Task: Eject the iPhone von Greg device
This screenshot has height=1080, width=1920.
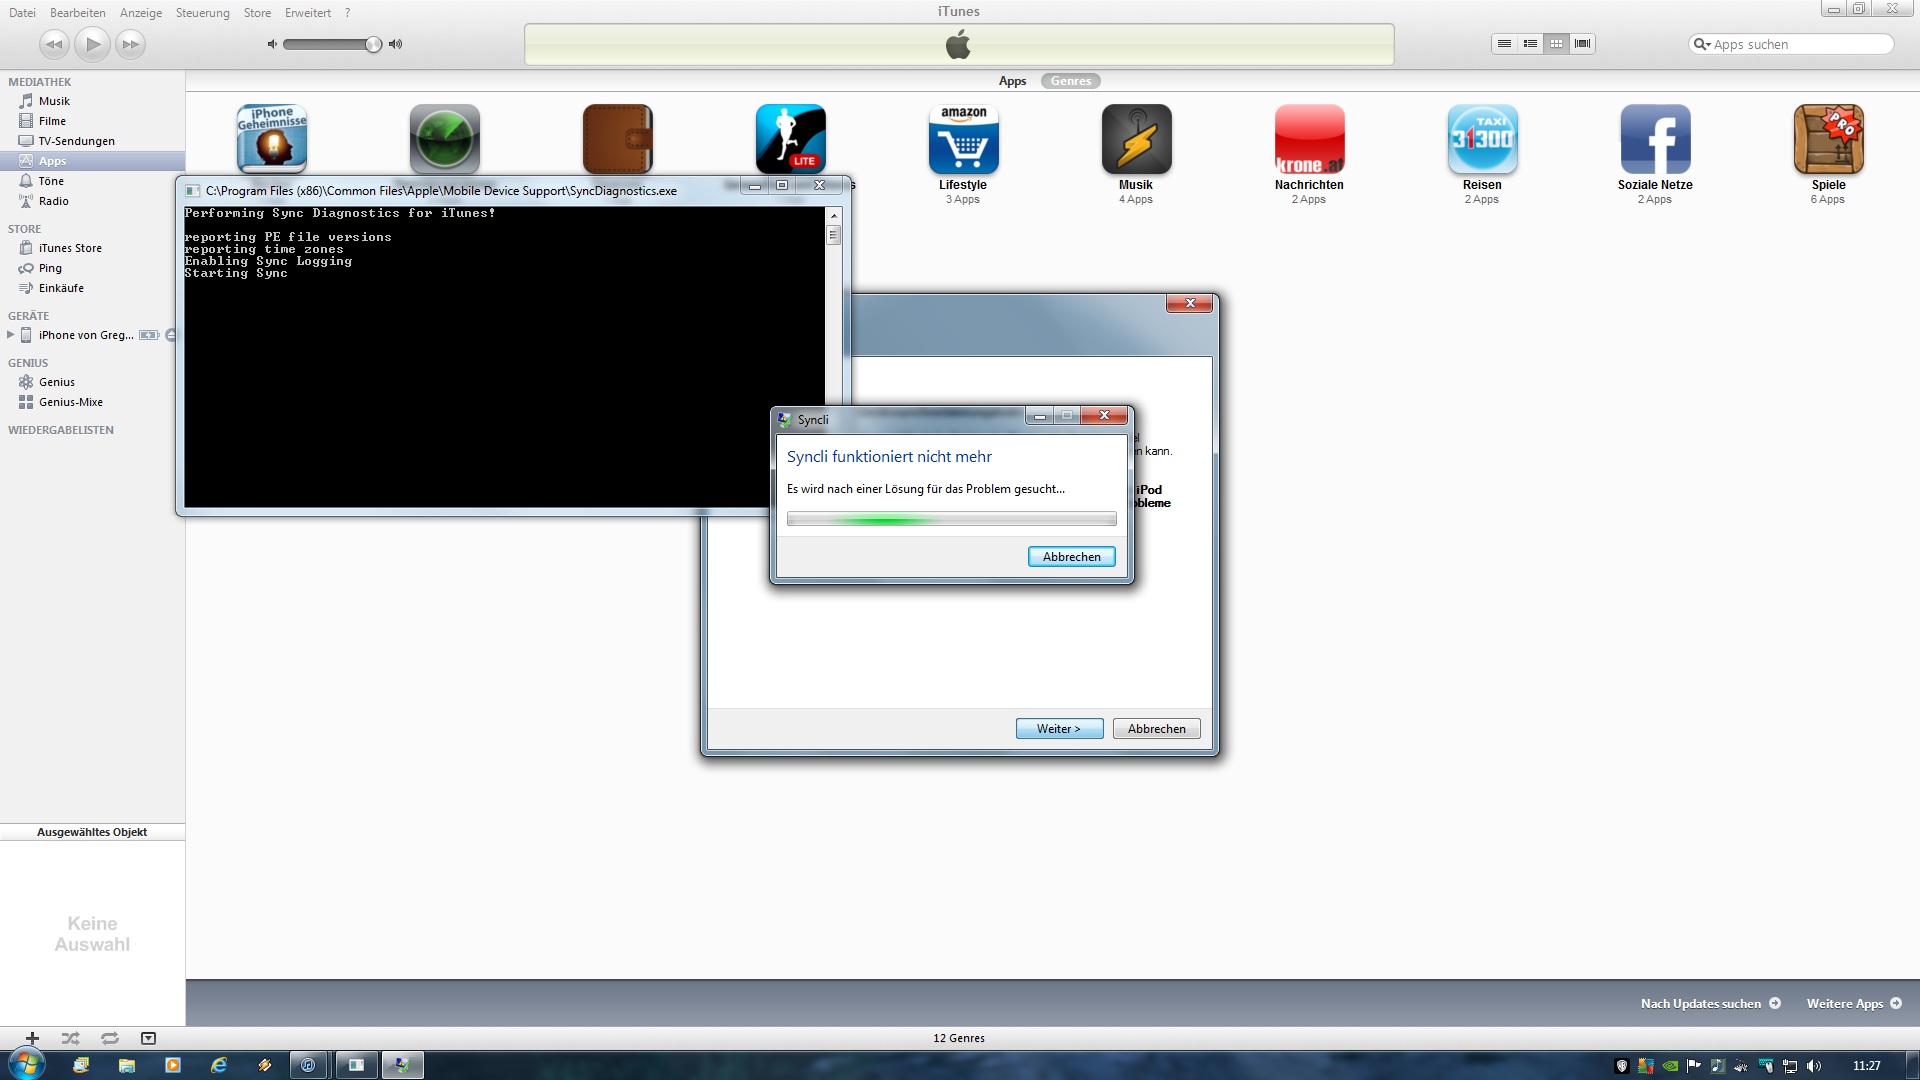Action: (x=171, y=335)
